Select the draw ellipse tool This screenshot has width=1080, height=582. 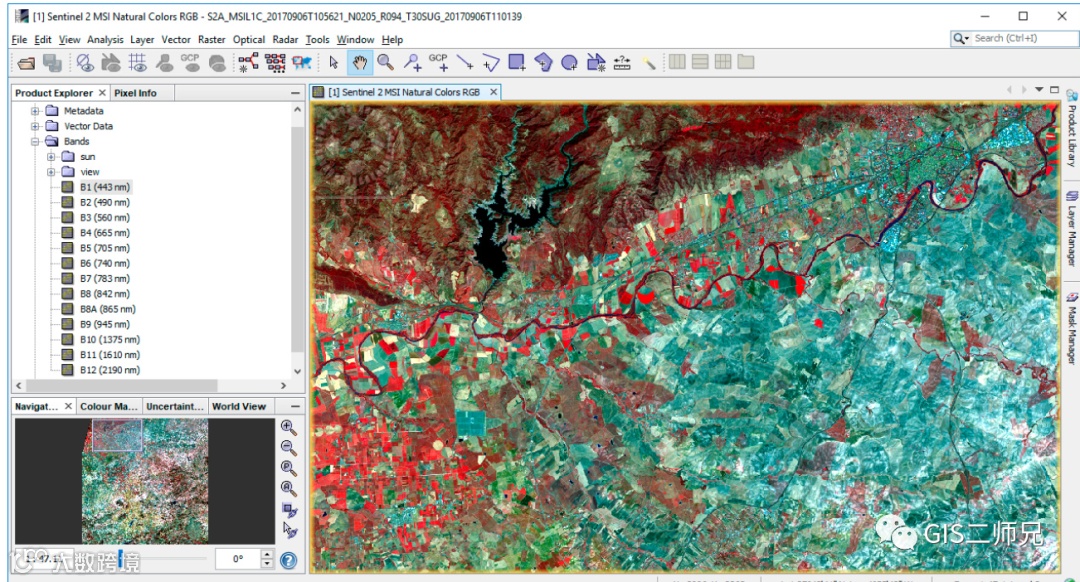pos(570,63)
